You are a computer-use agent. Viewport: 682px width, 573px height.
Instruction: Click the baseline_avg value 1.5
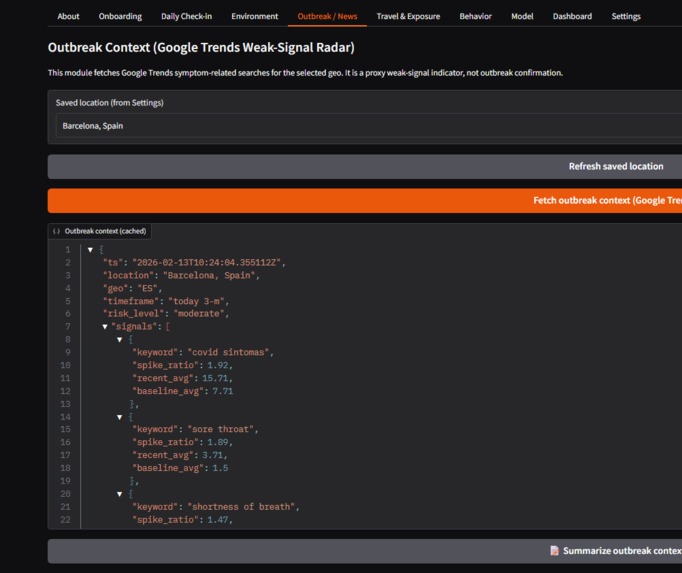(220, 468)
